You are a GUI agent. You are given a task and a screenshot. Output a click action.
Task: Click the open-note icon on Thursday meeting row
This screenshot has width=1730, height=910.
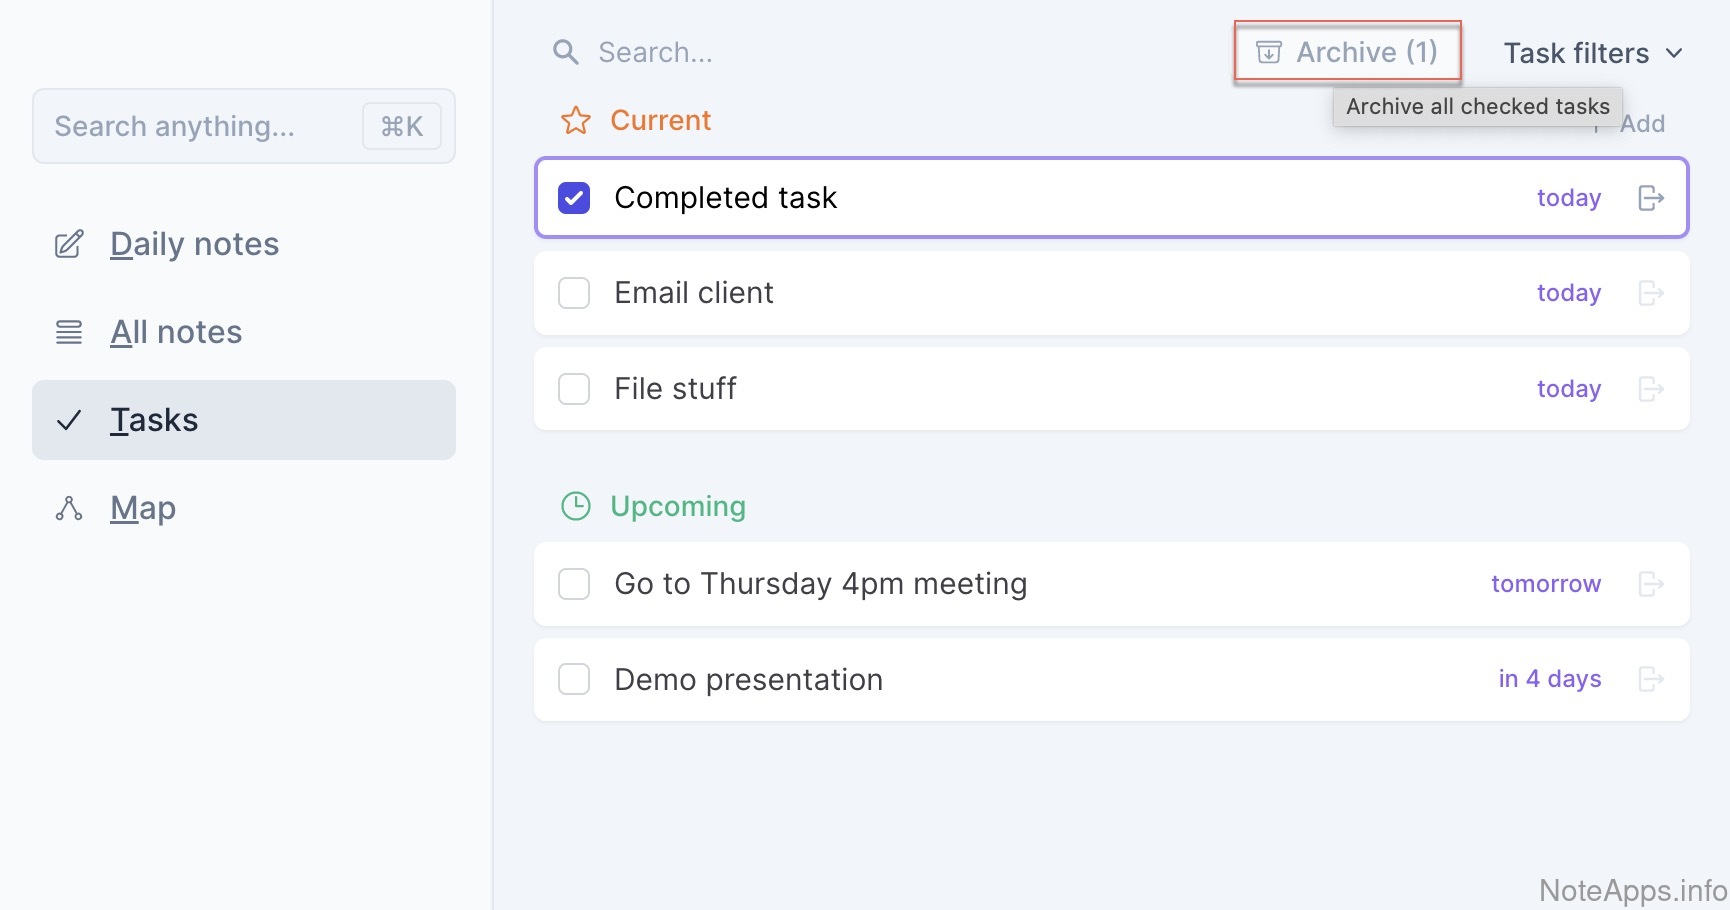coord(1650,584)
